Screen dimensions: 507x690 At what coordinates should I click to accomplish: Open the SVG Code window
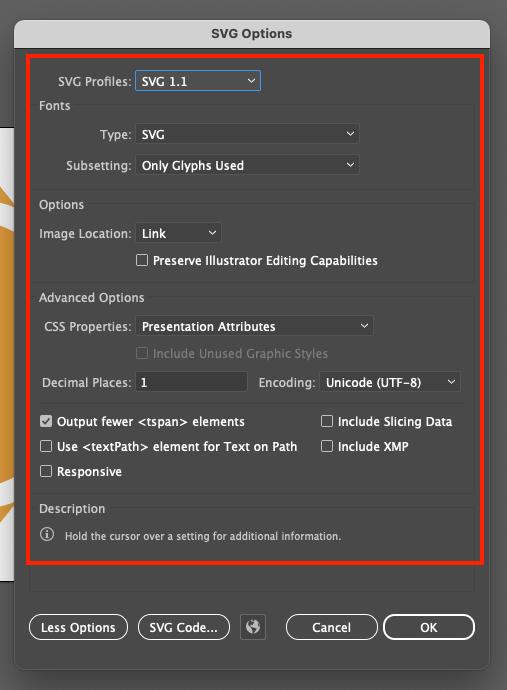pyautogui.click(x=184, y=627)
